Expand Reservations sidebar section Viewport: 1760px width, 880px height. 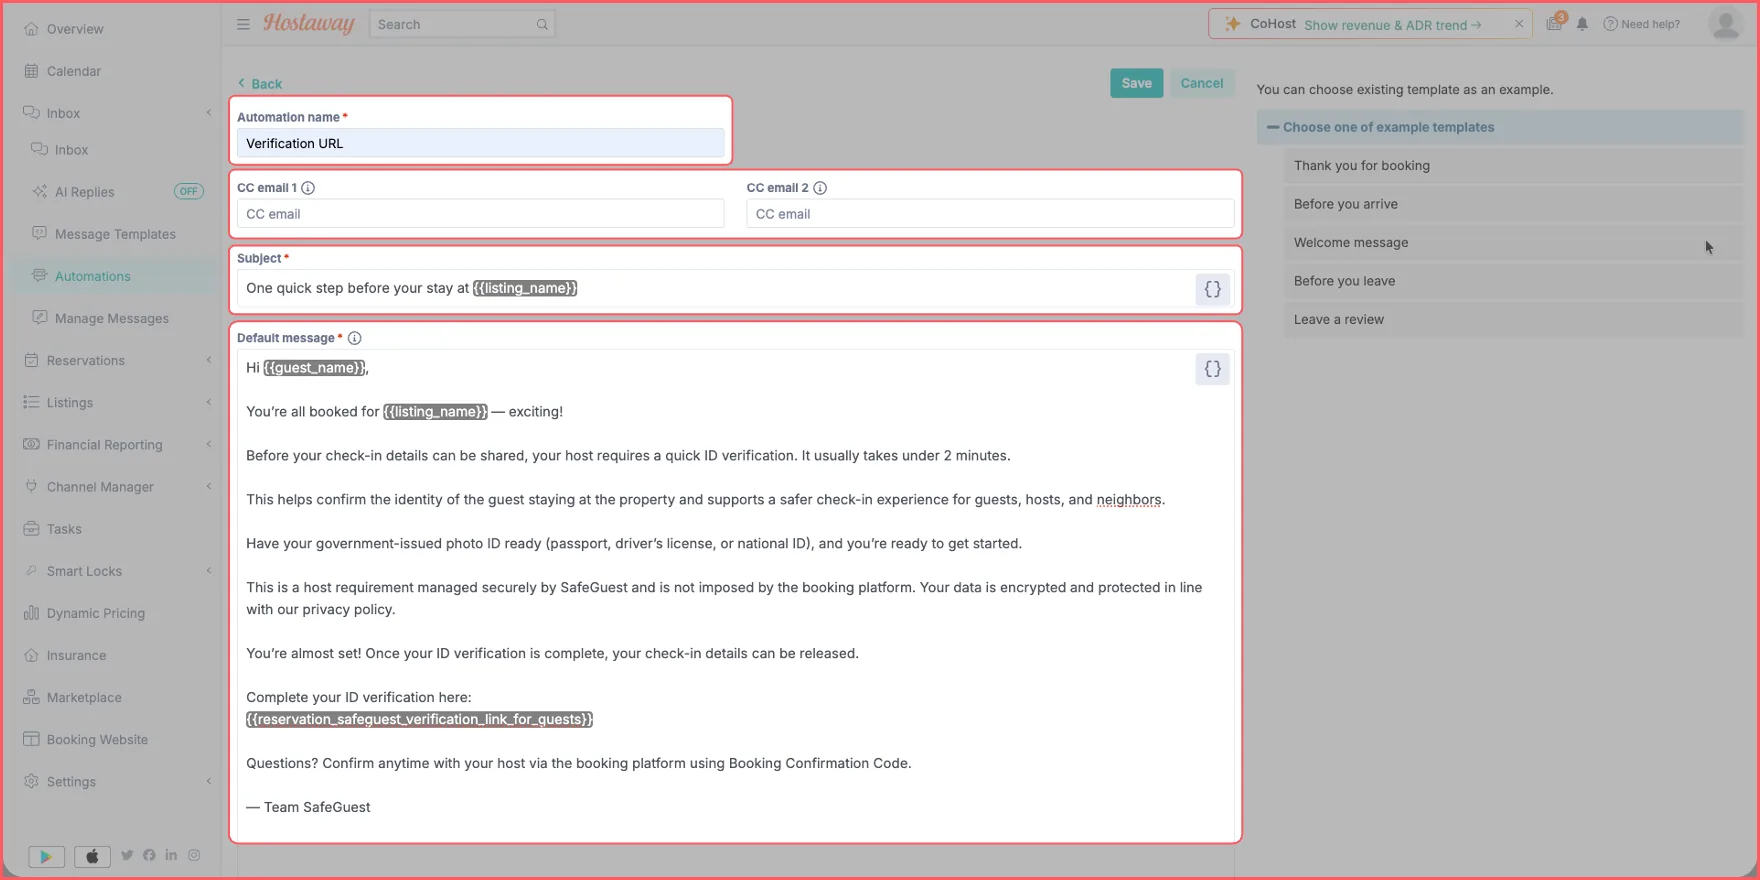(209, 360)
